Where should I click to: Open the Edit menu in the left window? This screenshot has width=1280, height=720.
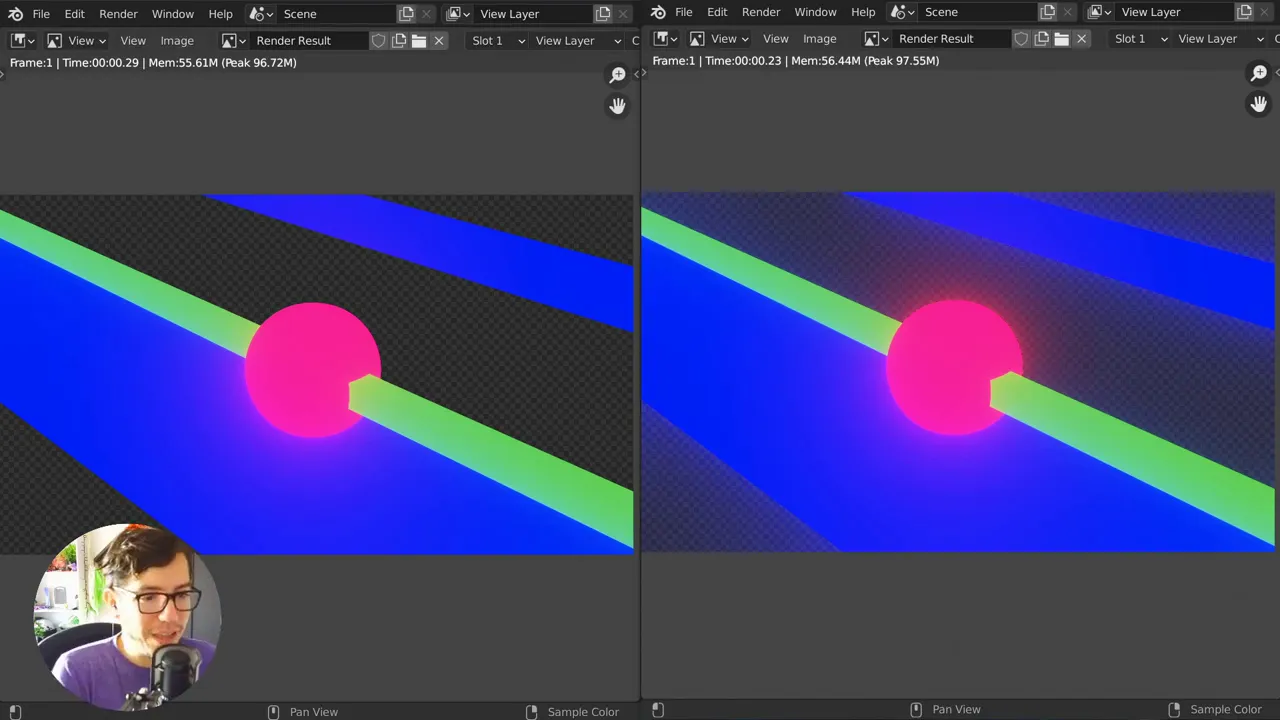click(x=75, y=14)
